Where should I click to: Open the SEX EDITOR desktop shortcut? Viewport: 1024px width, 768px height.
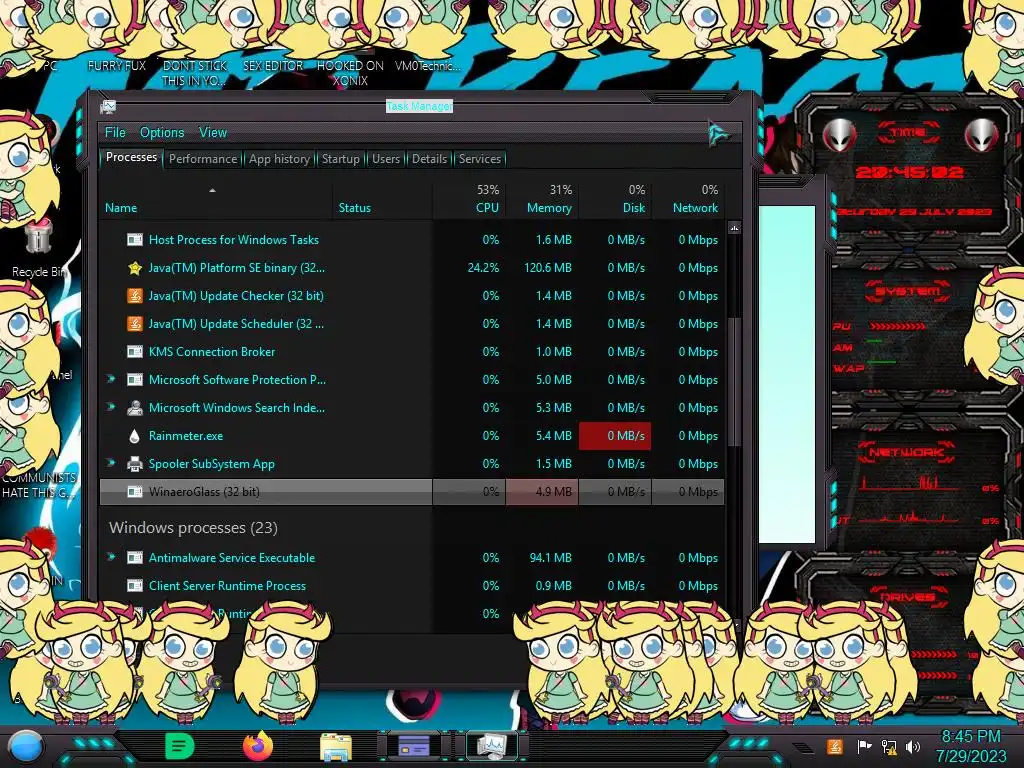[273, 66]
